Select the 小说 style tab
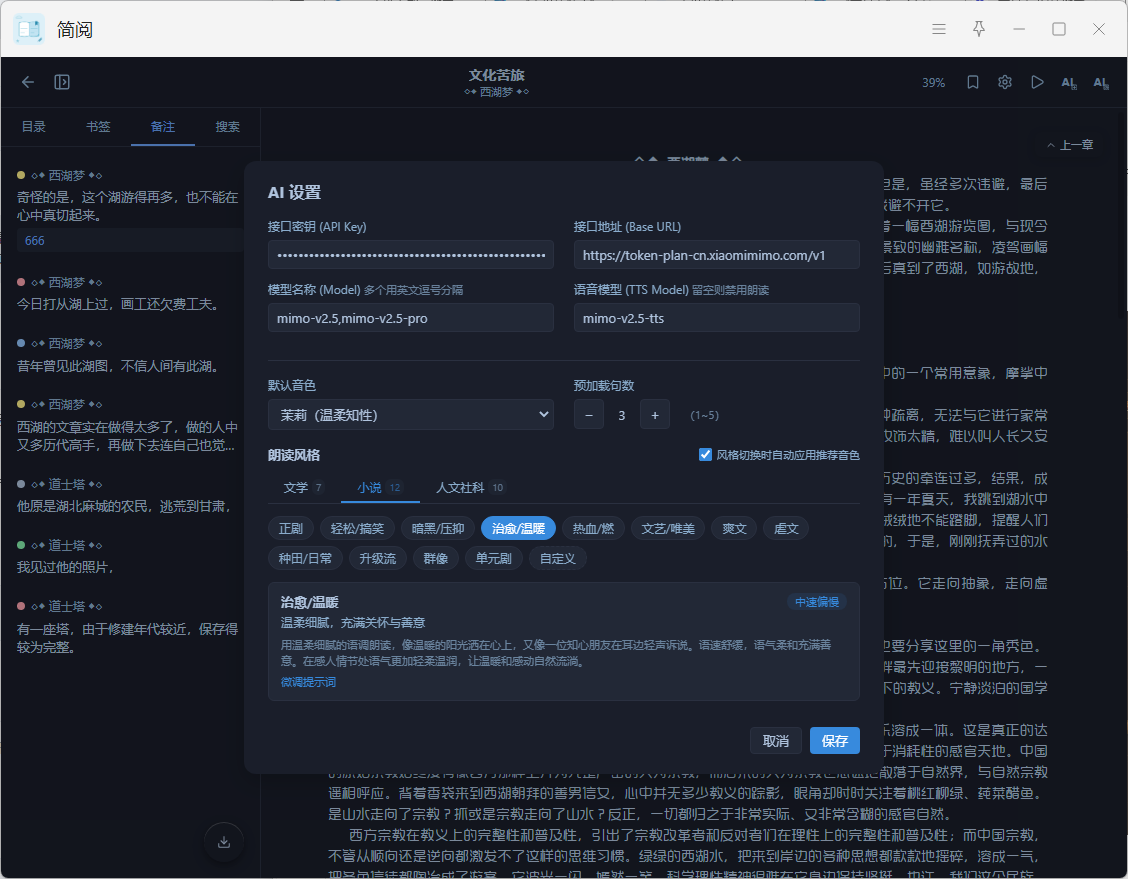This screenshot has height=879, width=1128. click(x=380, y=488)
